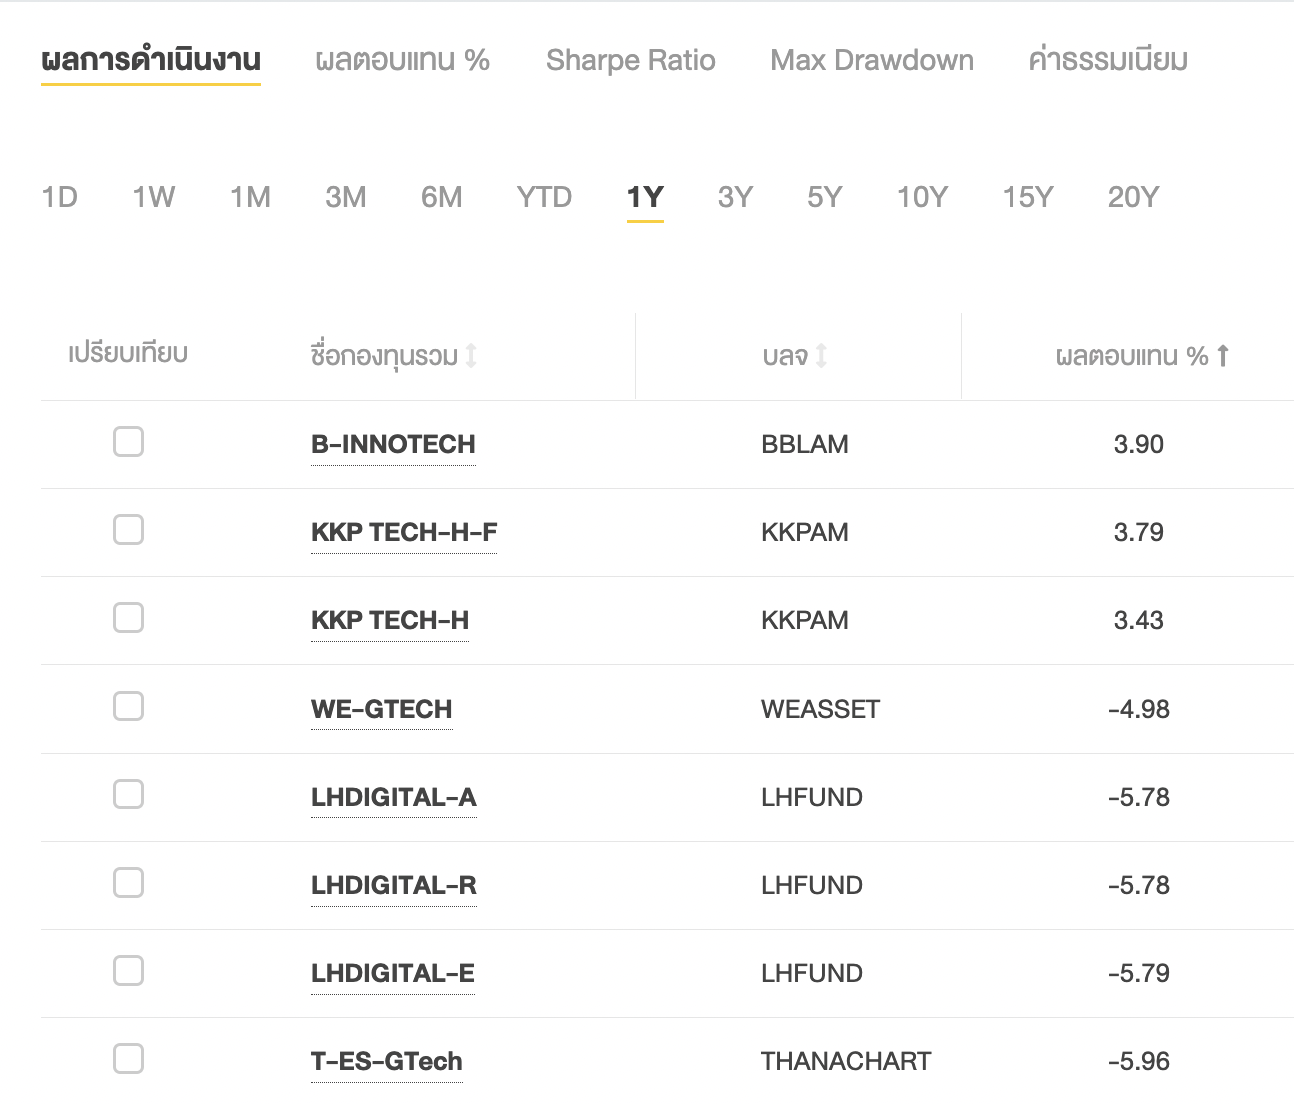Click the T-ES-GTech fund name link

point(386,1061)
